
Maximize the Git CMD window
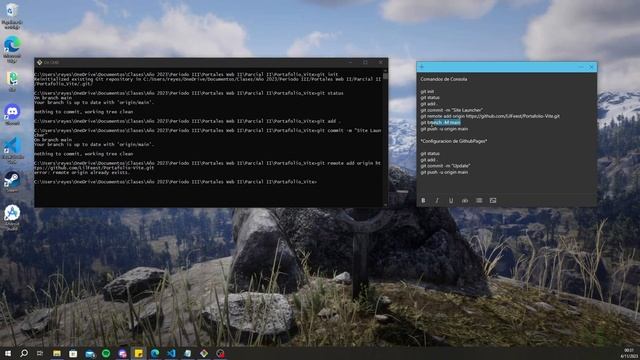click(365, 62)
